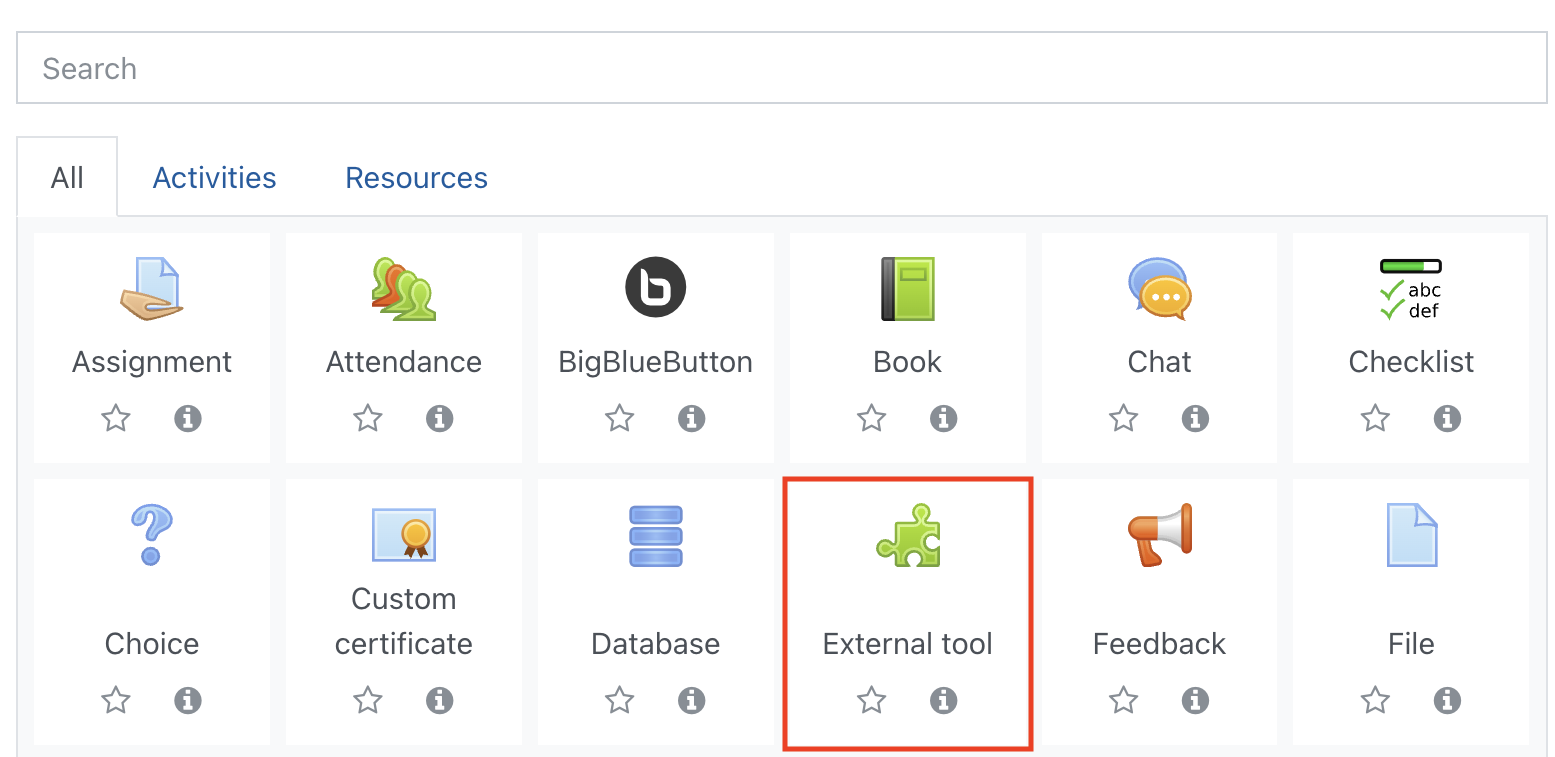Show info about the Chat activity
The width and height of the screenshot is (1555, 757).
pyautogui.click(x=1195, y=419)
